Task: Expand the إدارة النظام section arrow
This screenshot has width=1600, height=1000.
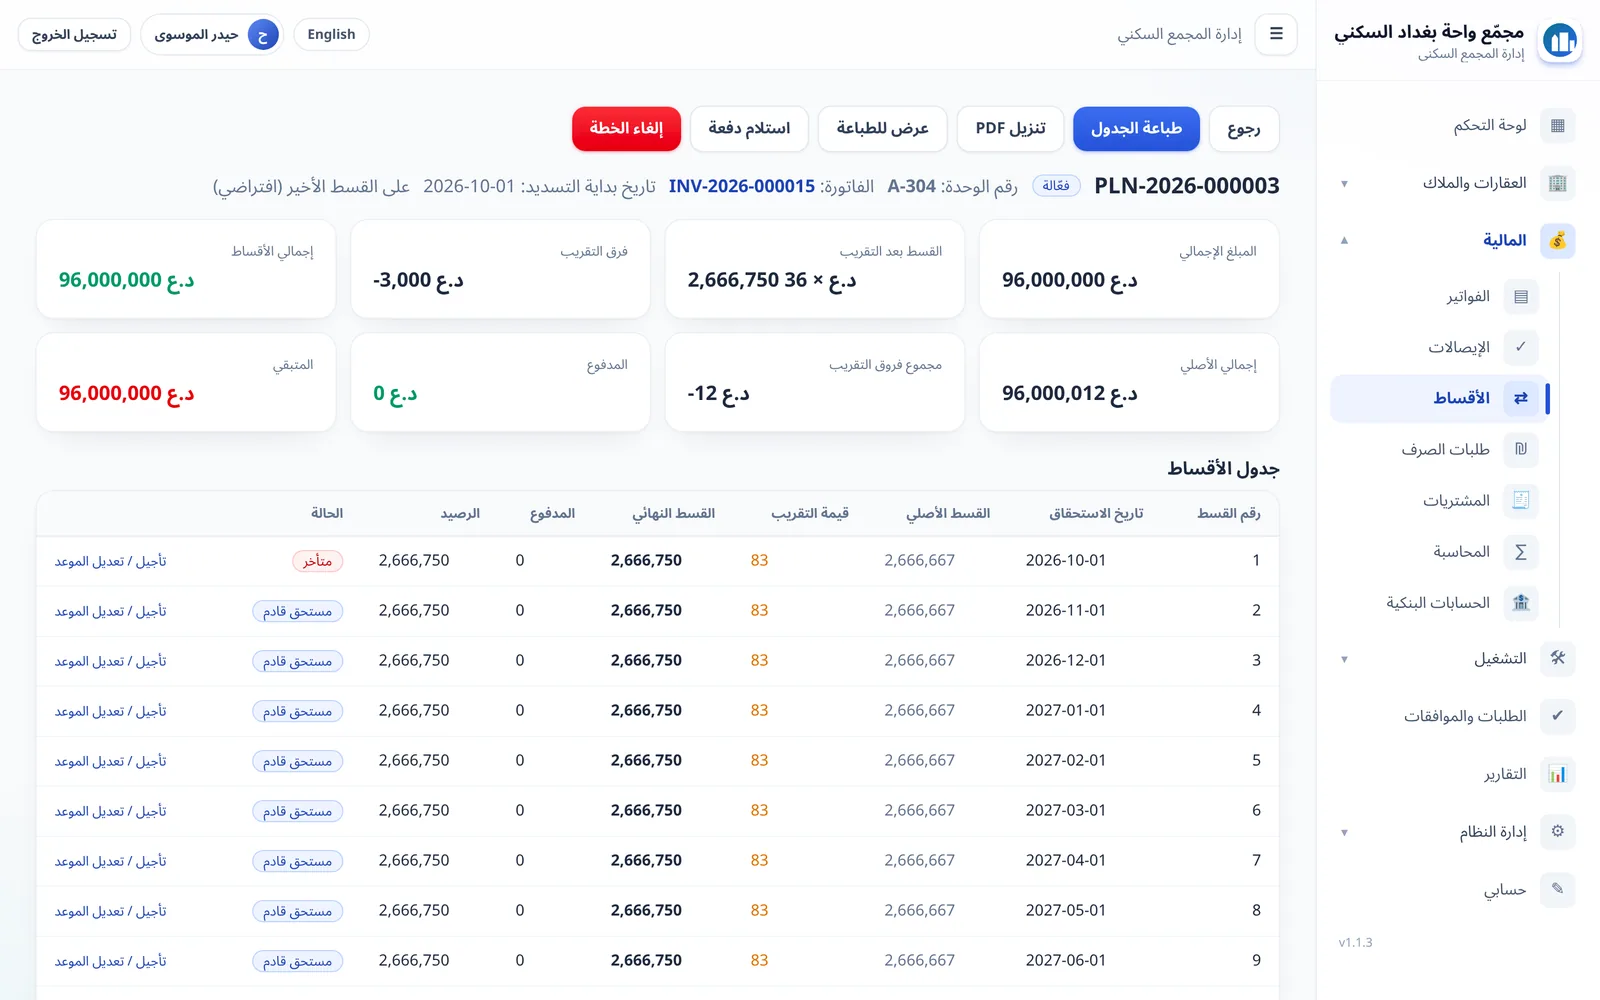Action: pyautogui.click(x=1344, y=832)
